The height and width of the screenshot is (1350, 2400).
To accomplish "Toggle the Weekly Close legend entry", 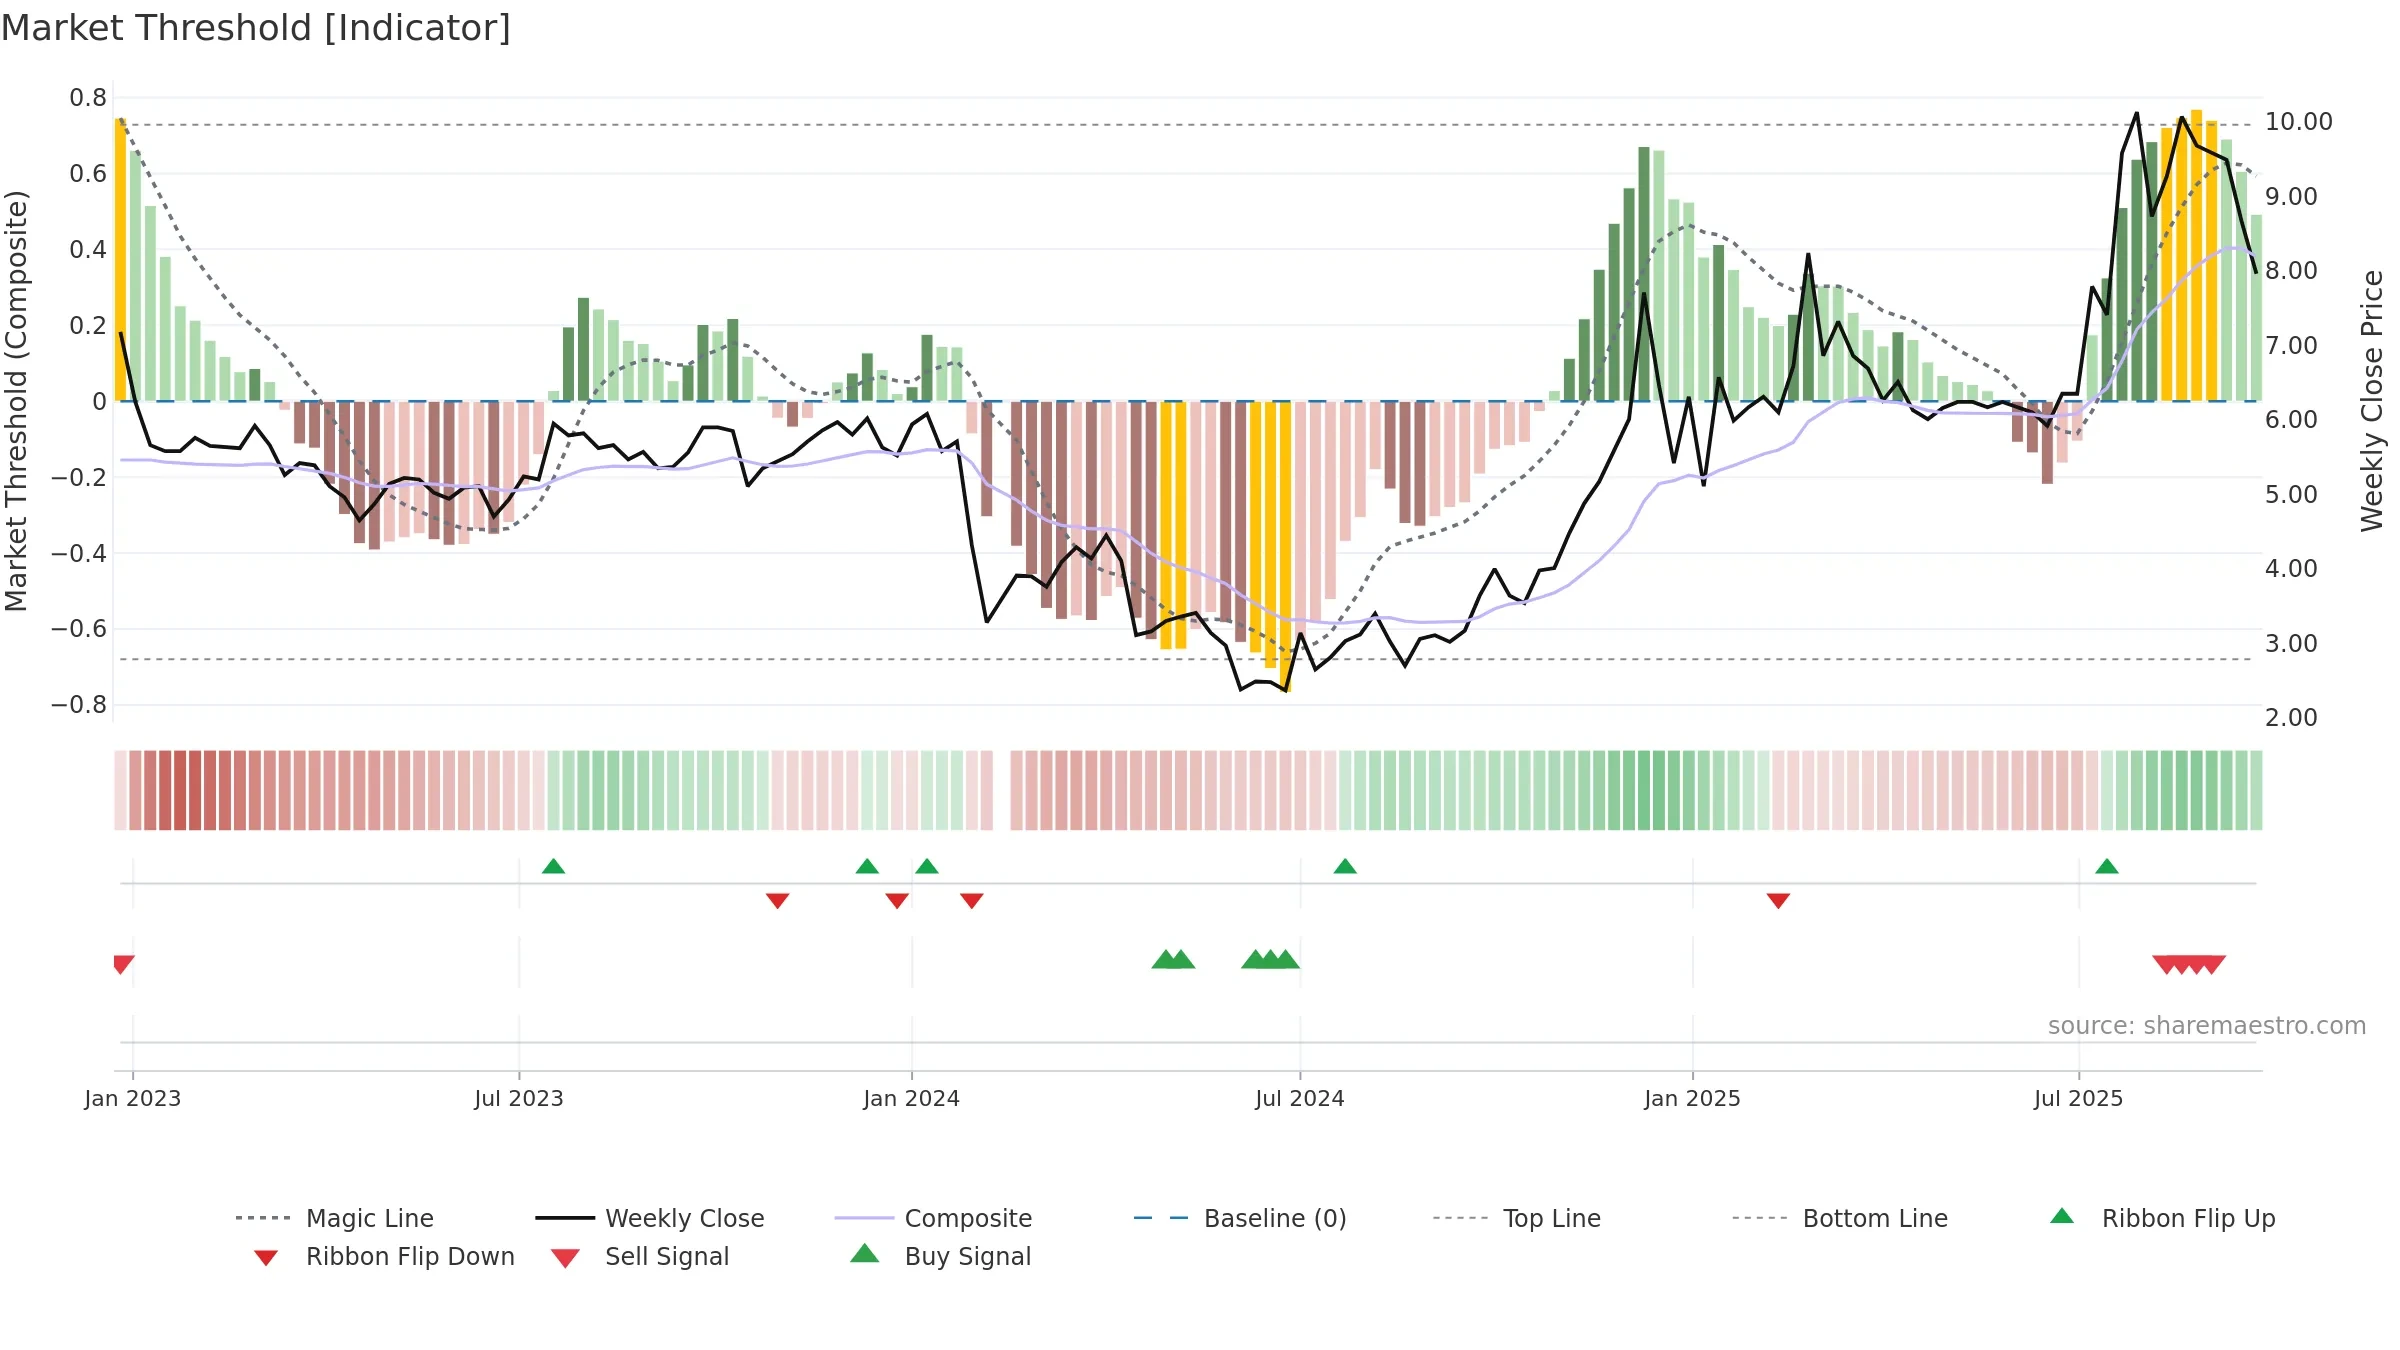I will click(x=650, y=1218).
